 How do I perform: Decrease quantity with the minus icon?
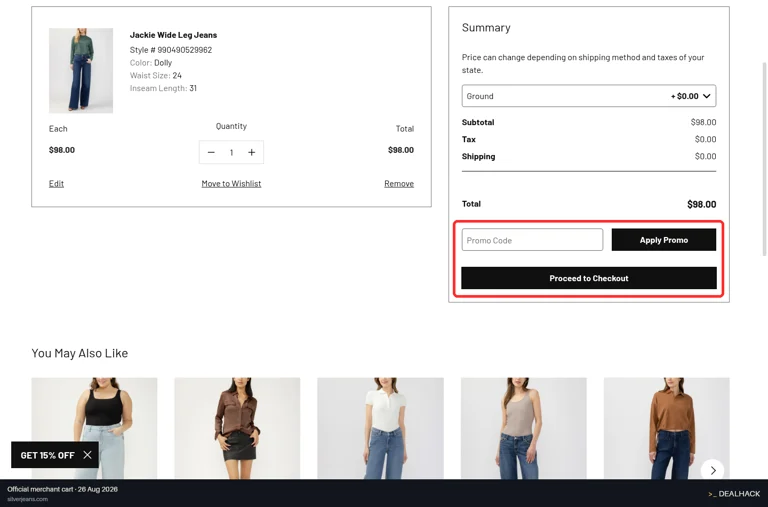211,152
